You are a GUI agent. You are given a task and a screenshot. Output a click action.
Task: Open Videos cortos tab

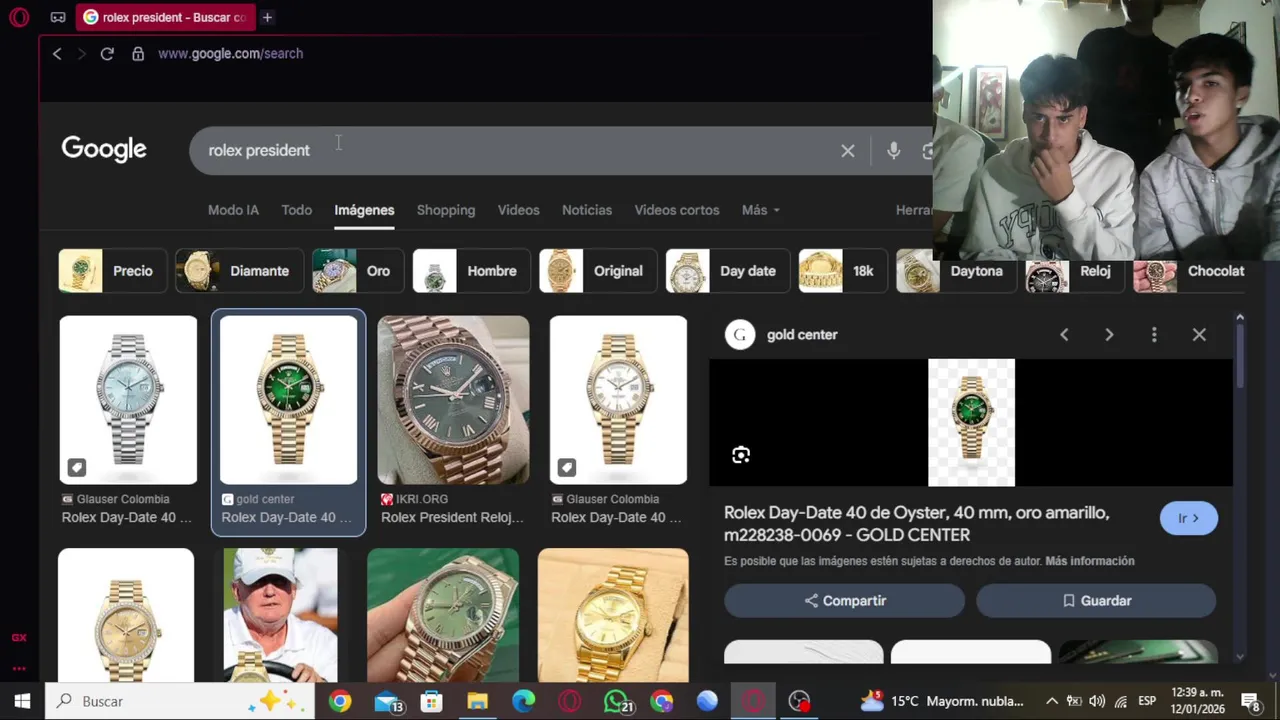[x=677, y=210]
